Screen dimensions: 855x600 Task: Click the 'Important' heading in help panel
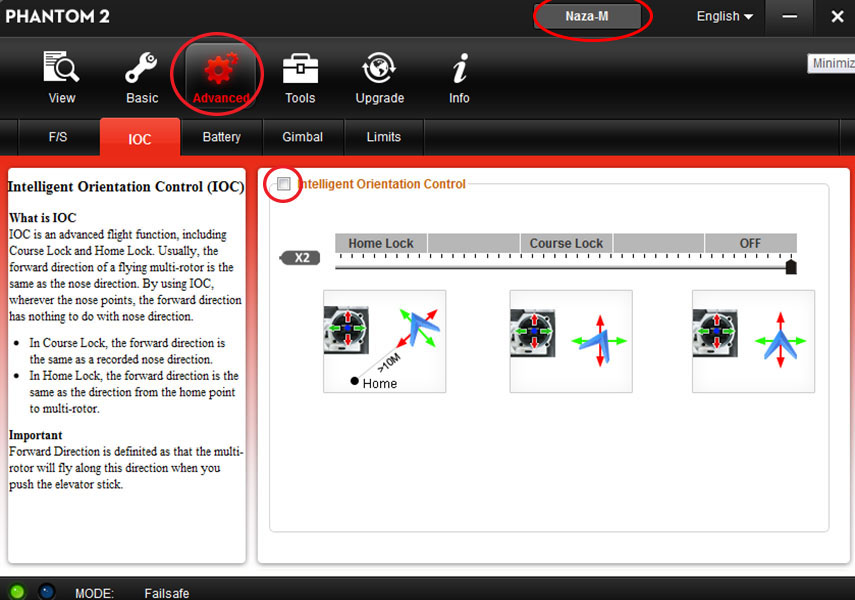pos(35,435)
